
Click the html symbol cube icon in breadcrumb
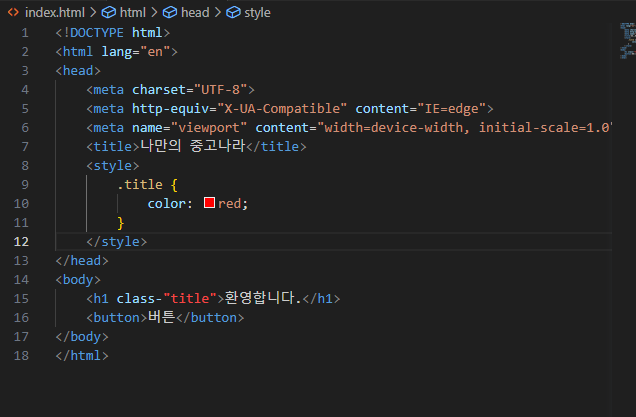pos(108,13)
